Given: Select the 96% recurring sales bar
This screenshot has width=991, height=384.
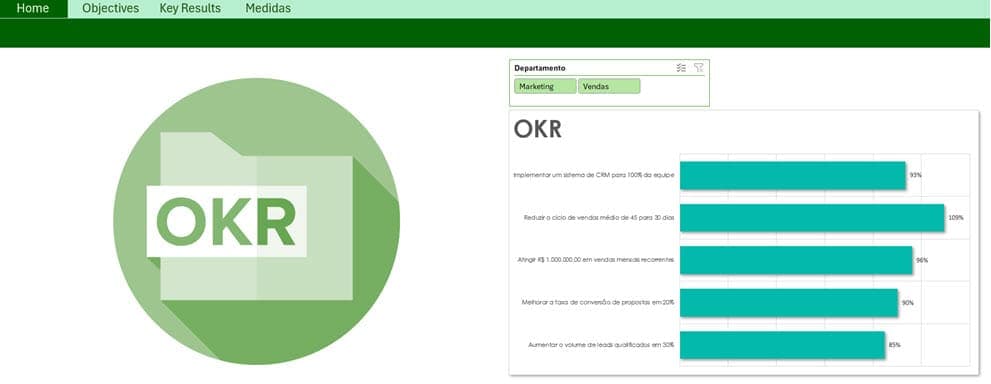Looking at the screenshot, I should click(x=796, y=260).
